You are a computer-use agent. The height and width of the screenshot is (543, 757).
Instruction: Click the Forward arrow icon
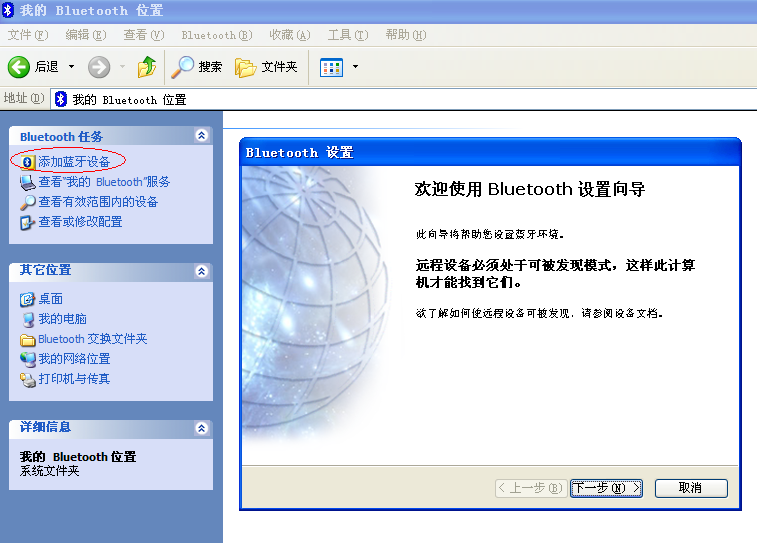coord(99,67)
